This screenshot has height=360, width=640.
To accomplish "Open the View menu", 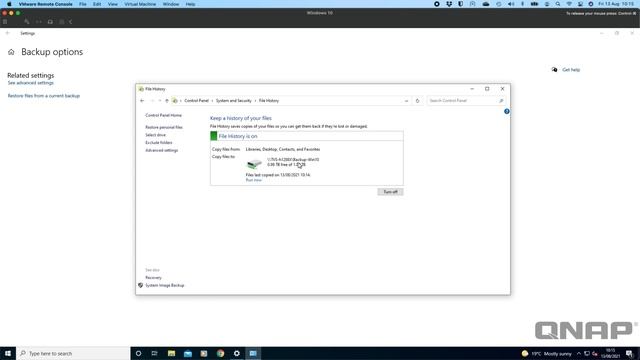I will pos(113,4).
